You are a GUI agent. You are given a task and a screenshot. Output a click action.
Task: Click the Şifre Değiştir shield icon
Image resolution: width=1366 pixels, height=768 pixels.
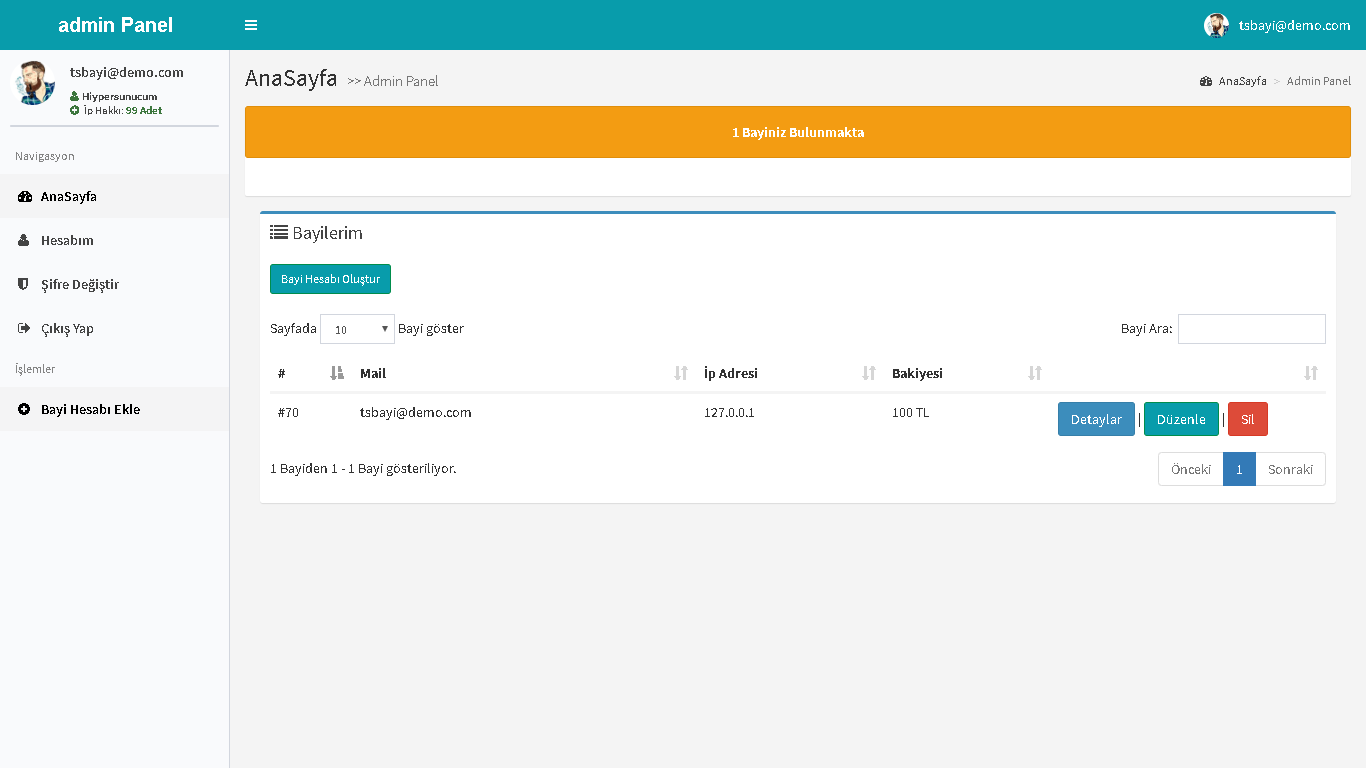pyautogui.click(x=24, y=285)
